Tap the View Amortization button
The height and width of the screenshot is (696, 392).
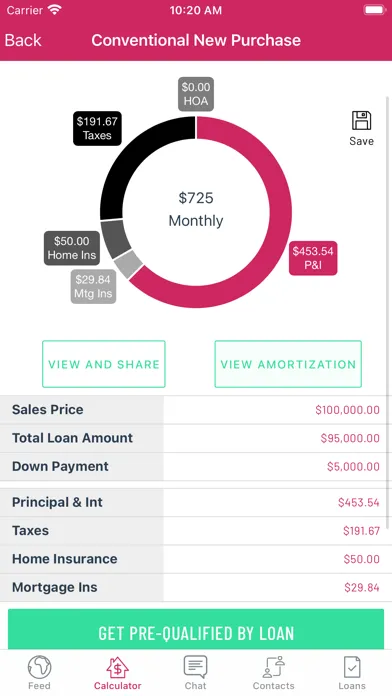pos(288,364)
